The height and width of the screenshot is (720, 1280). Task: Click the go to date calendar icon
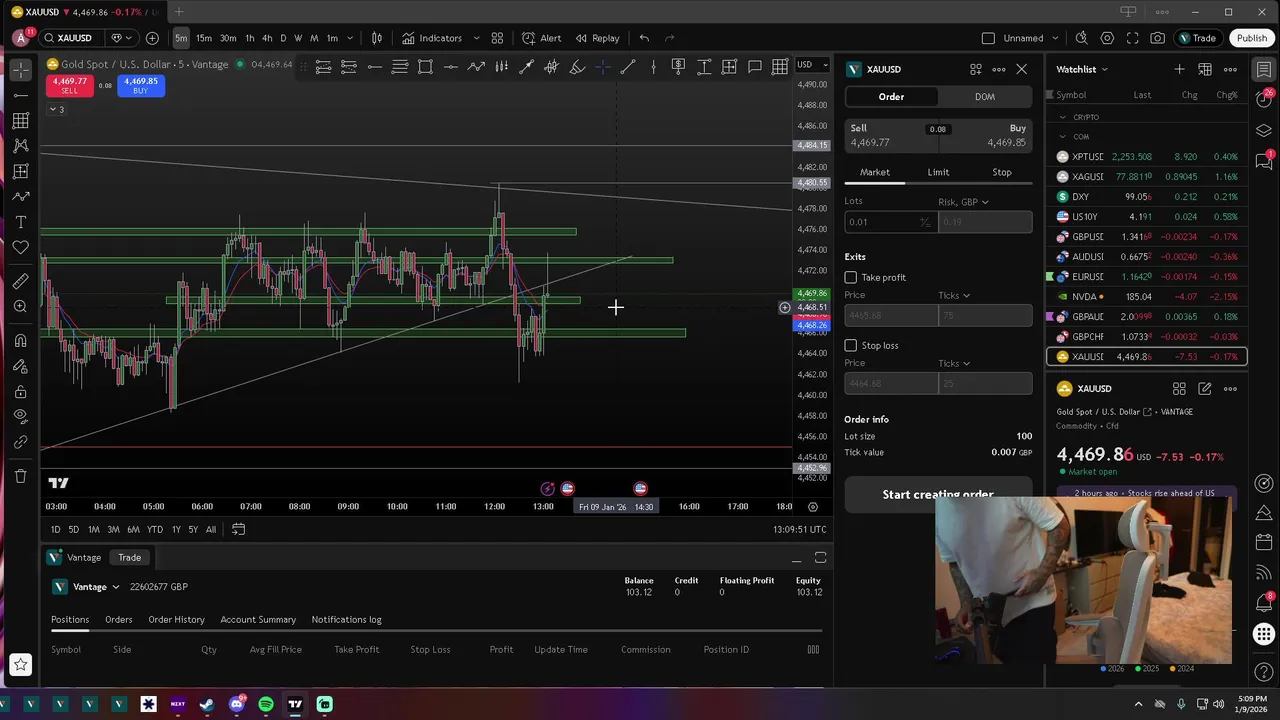click(238, 529)
